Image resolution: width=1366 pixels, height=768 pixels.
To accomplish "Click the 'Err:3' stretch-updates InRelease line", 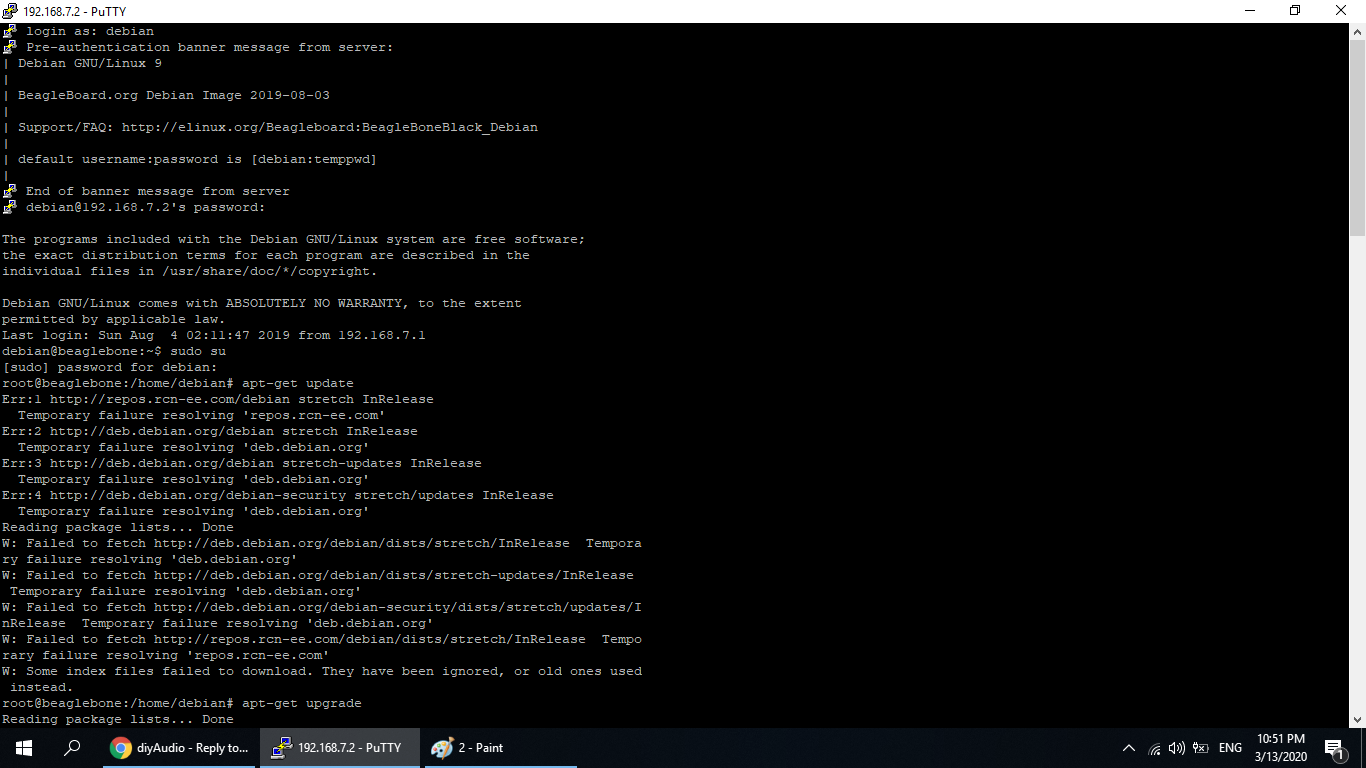I will tap(242, 463).
